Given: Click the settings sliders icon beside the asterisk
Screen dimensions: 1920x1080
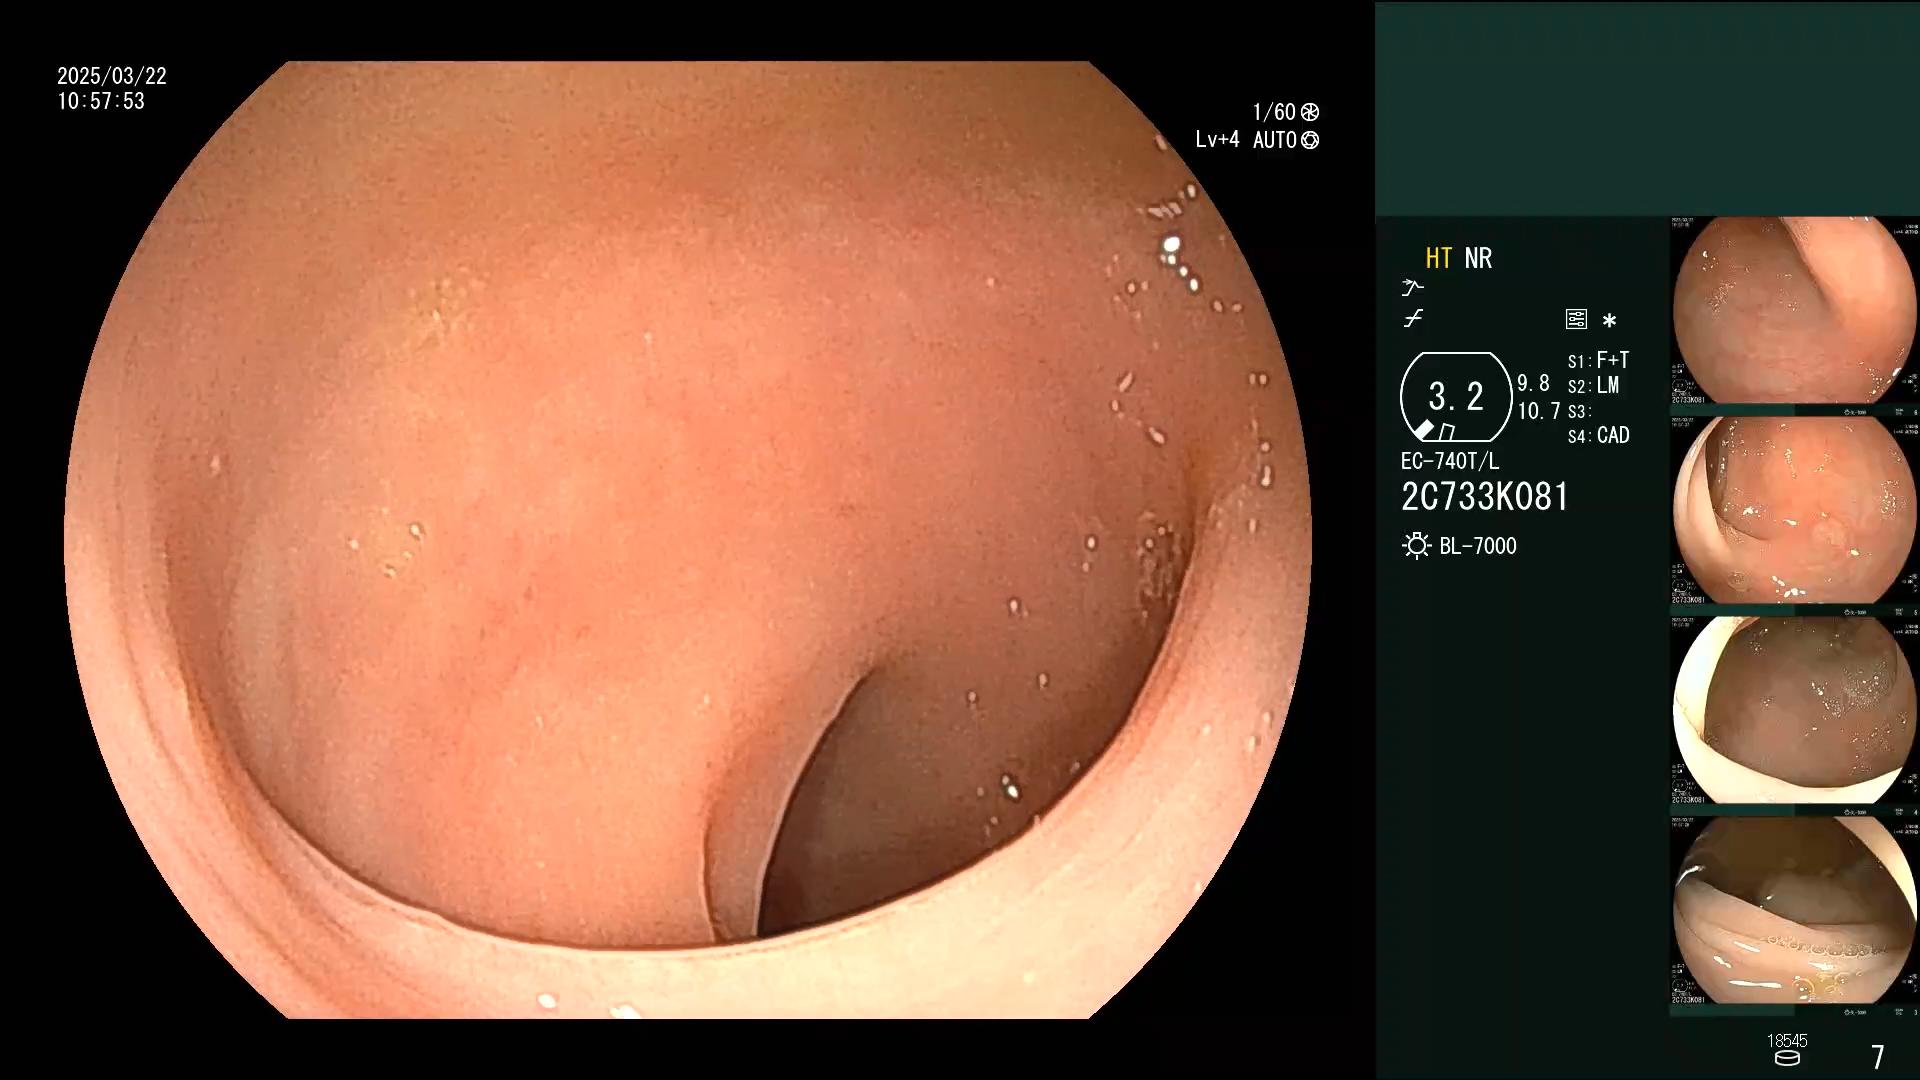Looking at the screenshot, I should 1576,319.
